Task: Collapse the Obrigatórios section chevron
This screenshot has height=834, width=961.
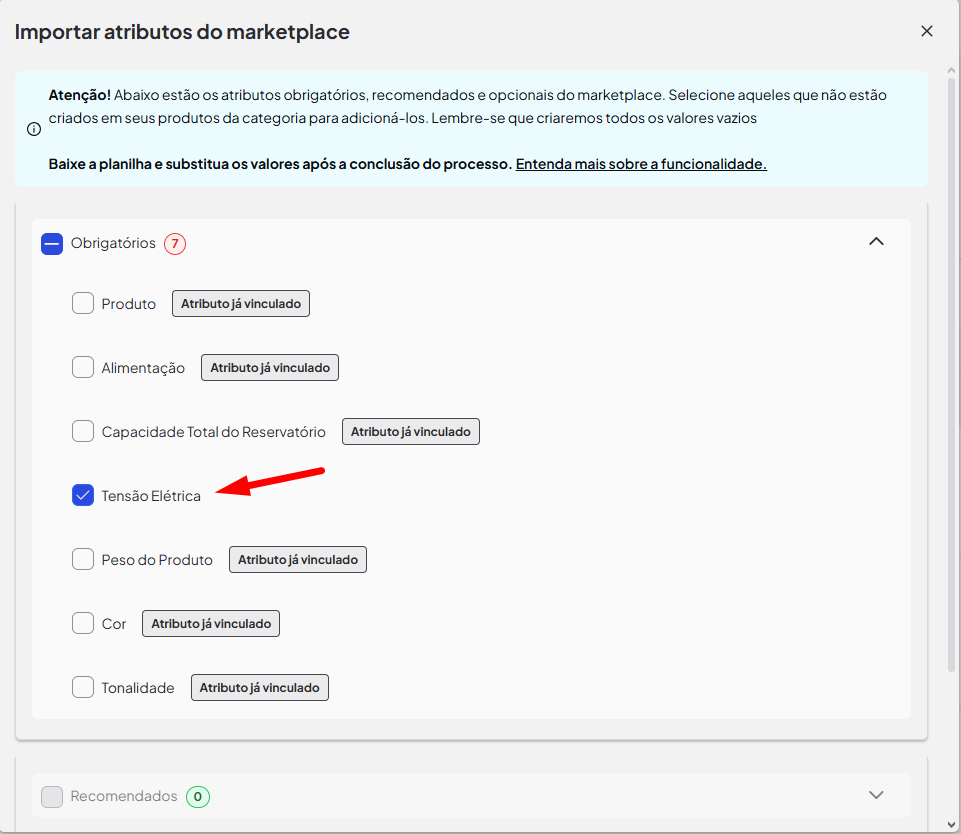Action: (x=876, y=242)
